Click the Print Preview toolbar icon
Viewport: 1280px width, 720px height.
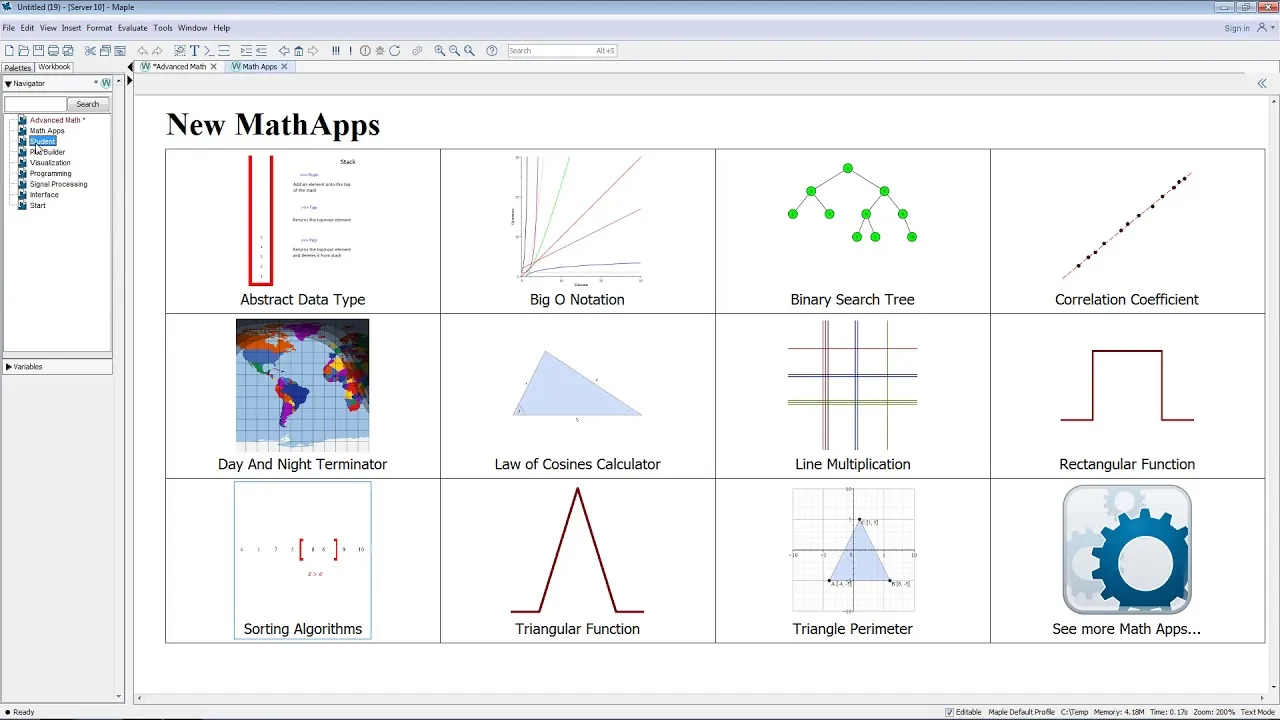(68, 50)
